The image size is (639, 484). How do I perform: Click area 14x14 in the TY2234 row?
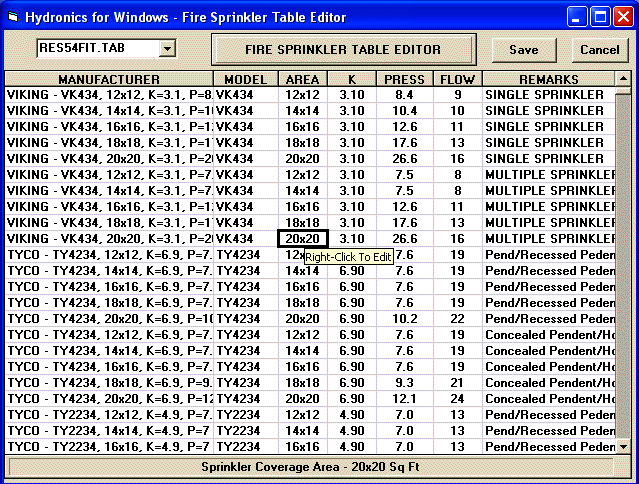click(302, 431)
